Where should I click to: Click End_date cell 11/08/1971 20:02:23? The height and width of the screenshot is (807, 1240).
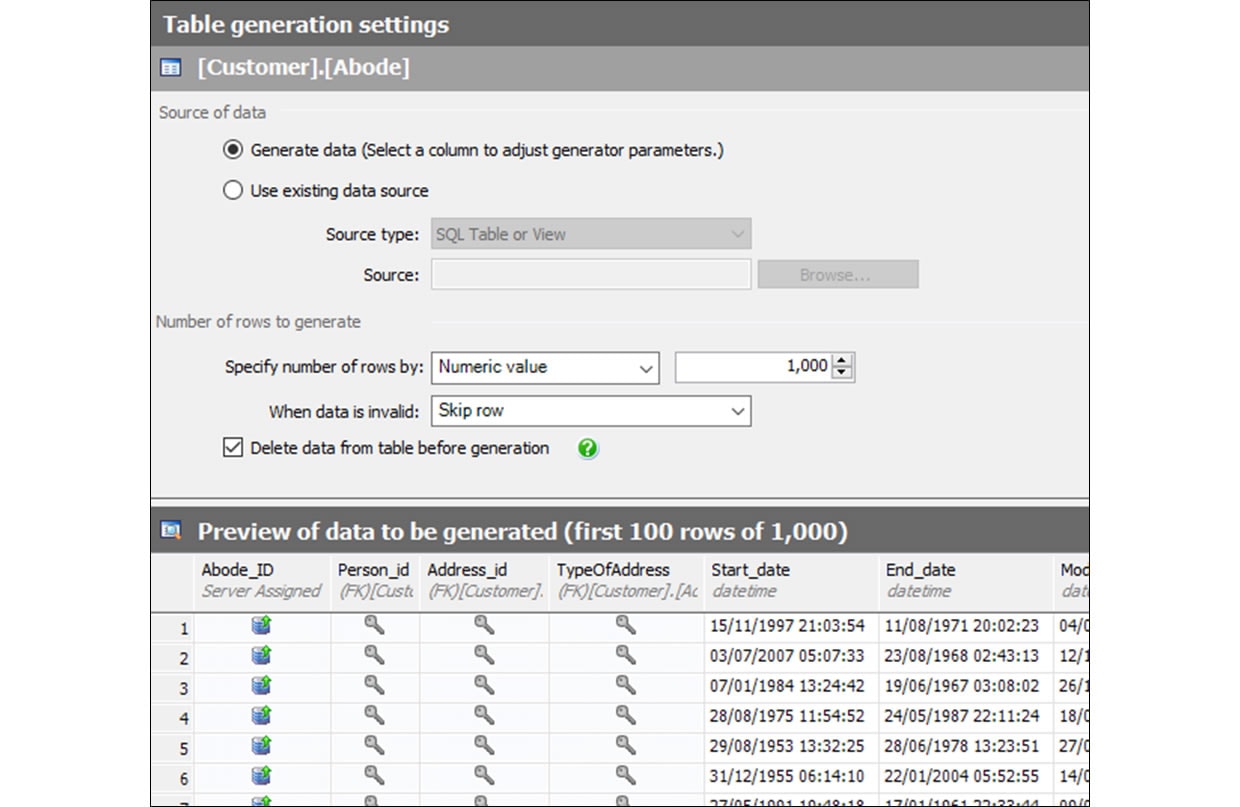966,626
